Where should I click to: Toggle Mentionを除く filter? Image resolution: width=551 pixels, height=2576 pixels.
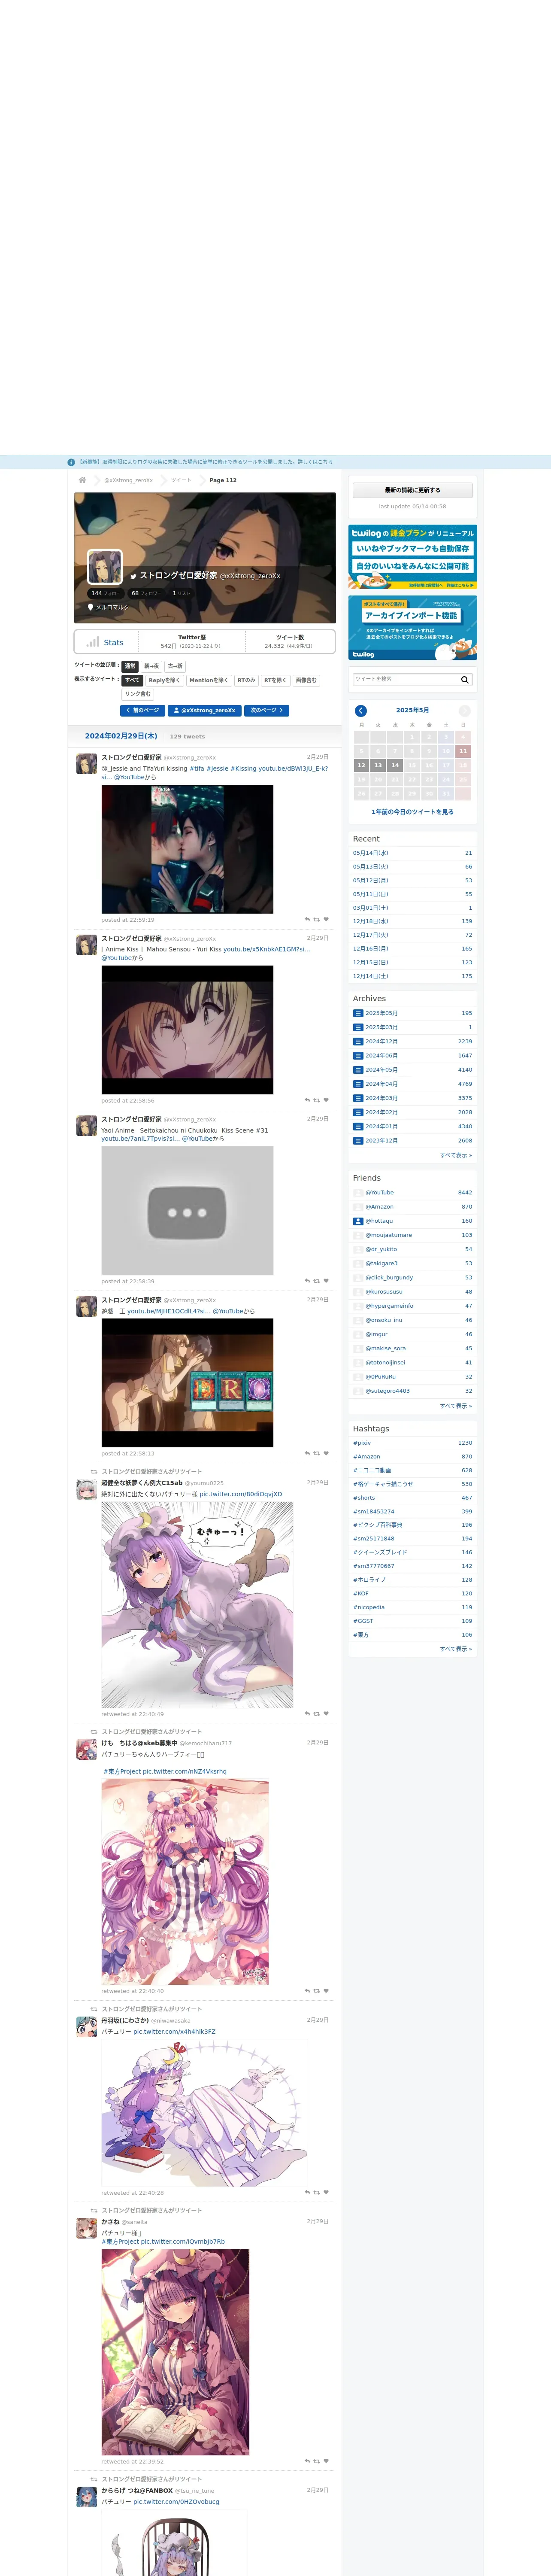[x=209, y=680]
